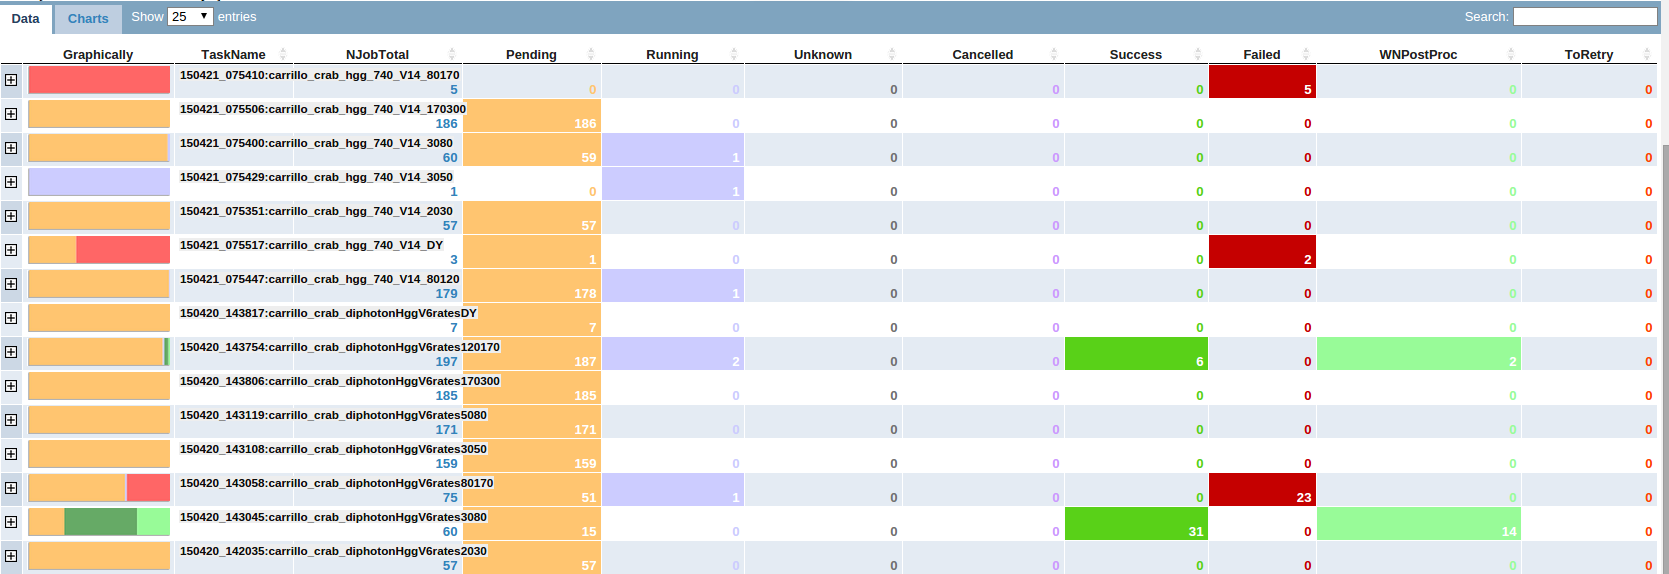Expand details of hgg_740_V14_170300 row
Viewport: 1669px width, 574px height.
[11, 114]
